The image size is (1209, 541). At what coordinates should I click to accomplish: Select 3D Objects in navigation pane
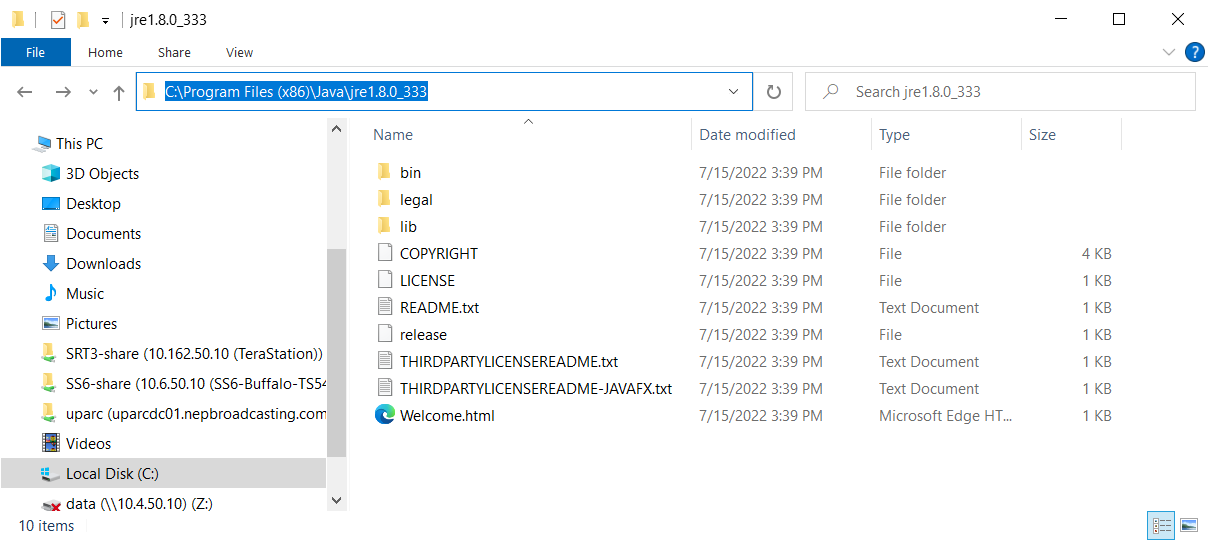tap(102, 174)
